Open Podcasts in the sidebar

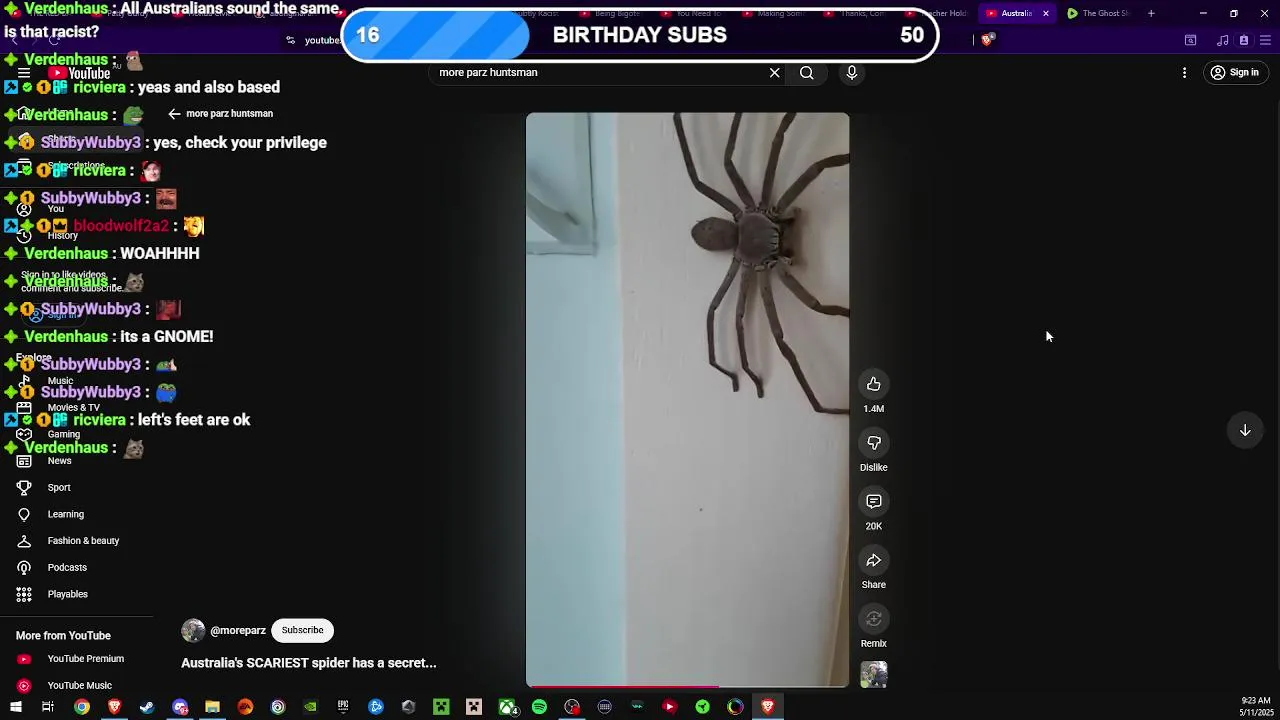(x=67, y=567)
